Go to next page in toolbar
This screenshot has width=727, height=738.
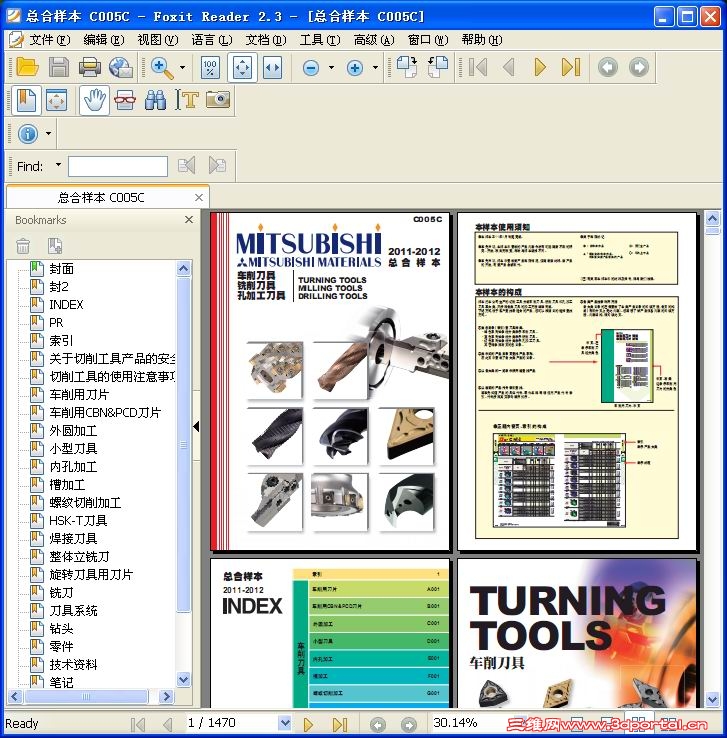coord(540,67)
